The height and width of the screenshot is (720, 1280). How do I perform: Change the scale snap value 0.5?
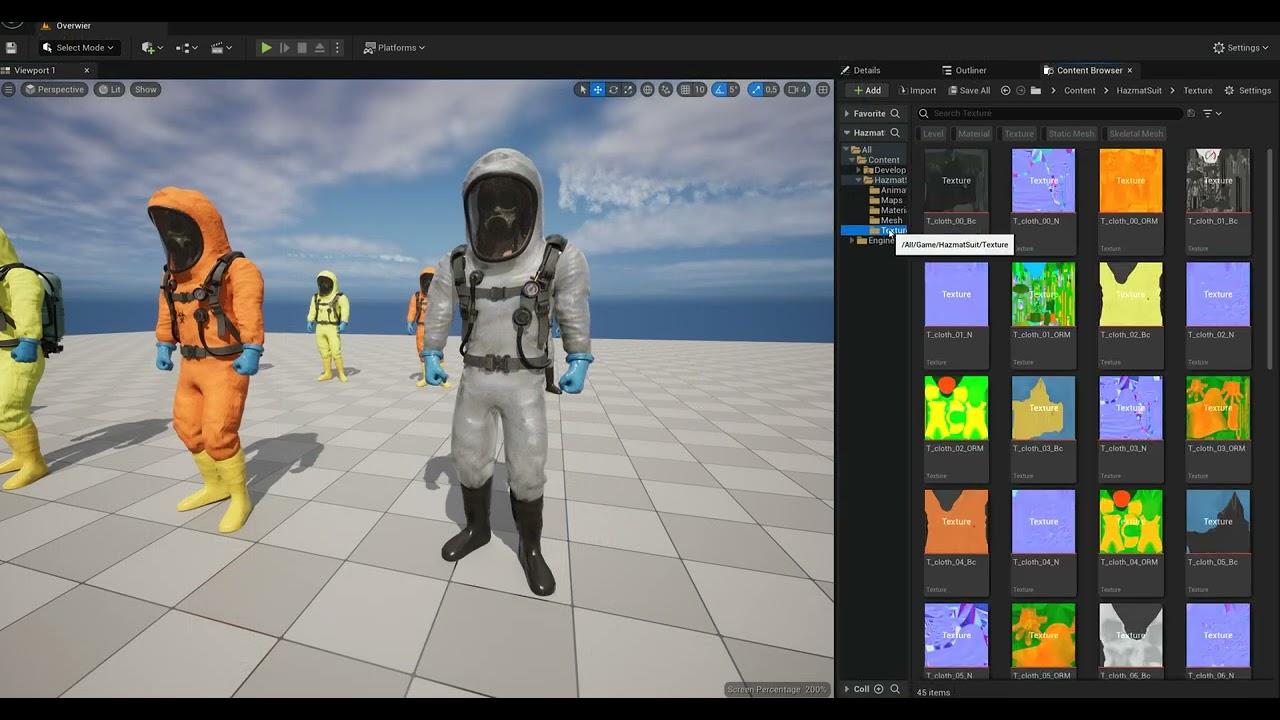[x=771, y=89]
